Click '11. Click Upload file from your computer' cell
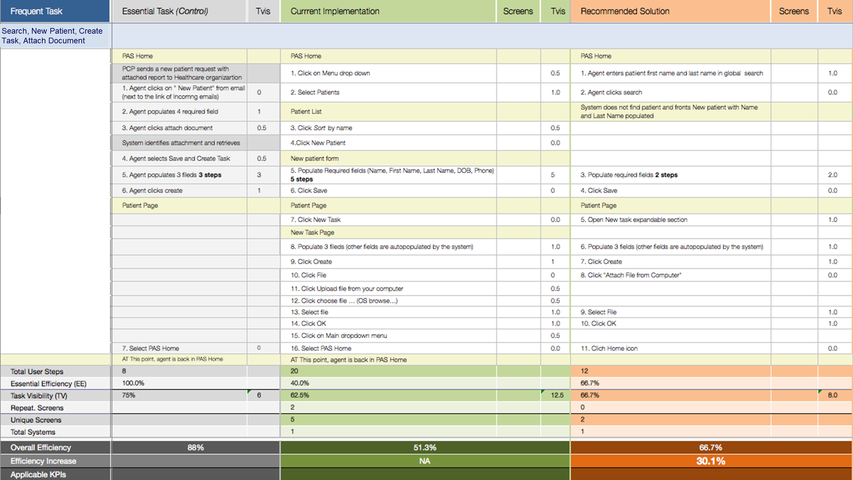 (388, 288)
